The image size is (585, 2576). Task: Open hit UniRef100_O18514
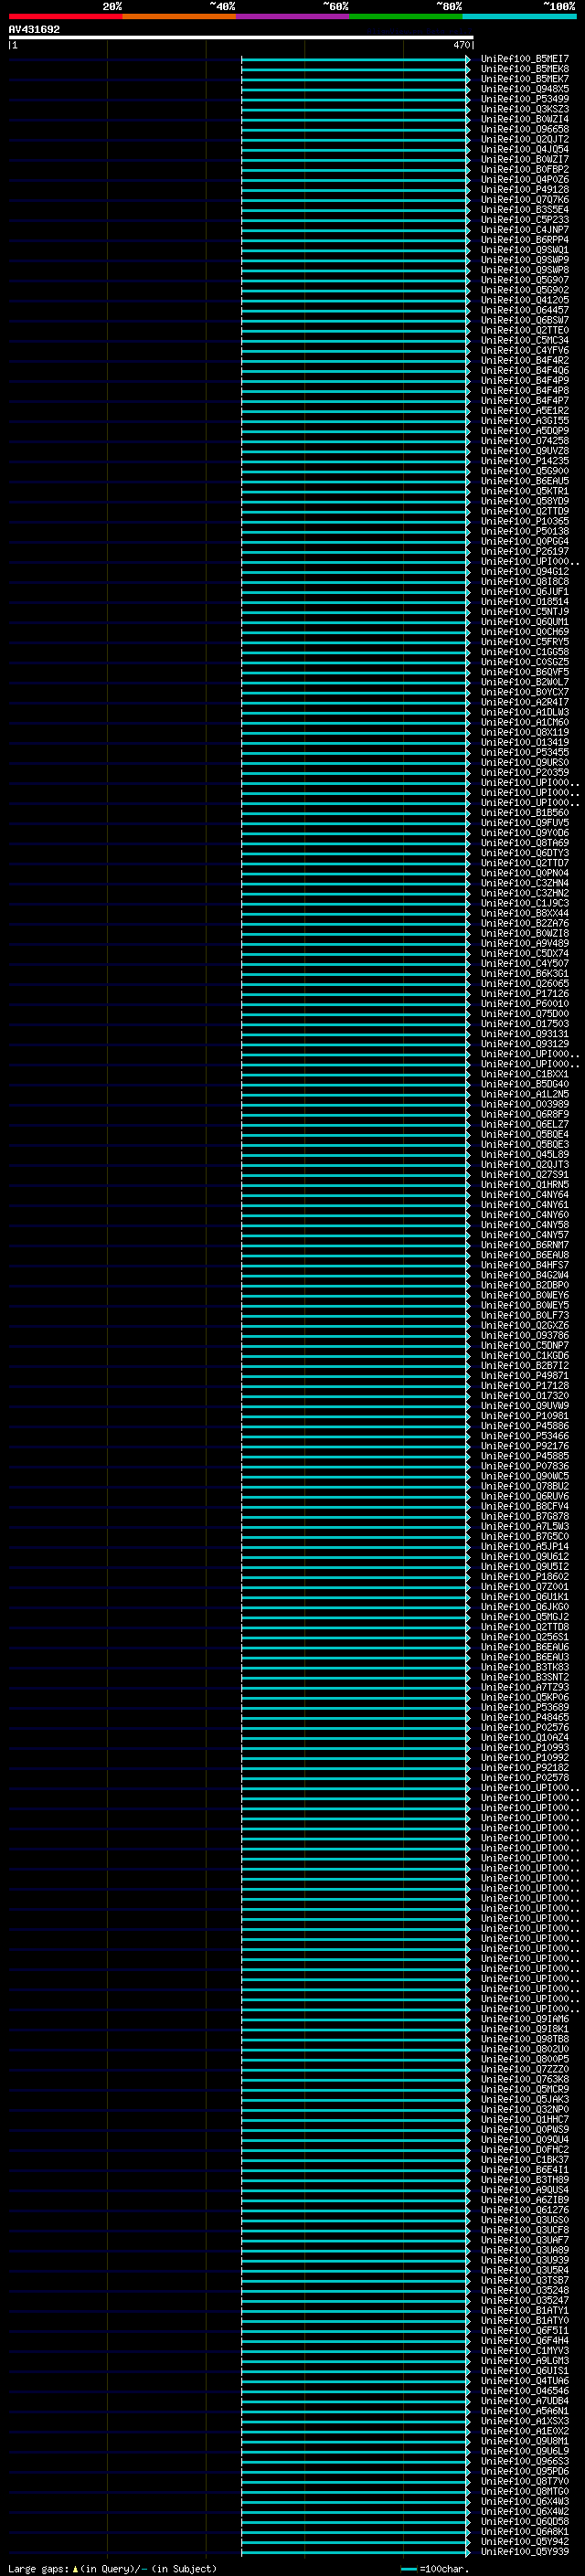(x=524, y=602)
